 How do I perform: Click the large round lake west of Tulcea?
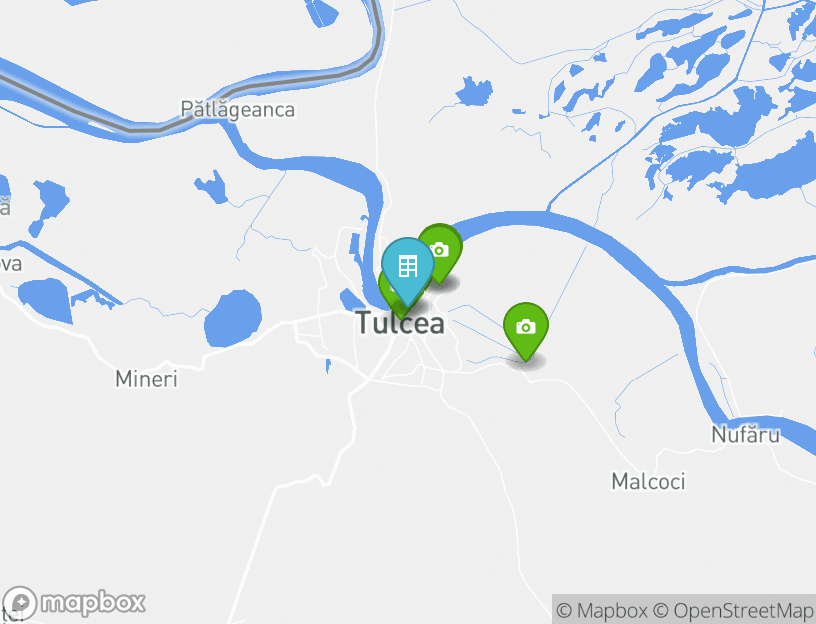(x=233, y=319)
